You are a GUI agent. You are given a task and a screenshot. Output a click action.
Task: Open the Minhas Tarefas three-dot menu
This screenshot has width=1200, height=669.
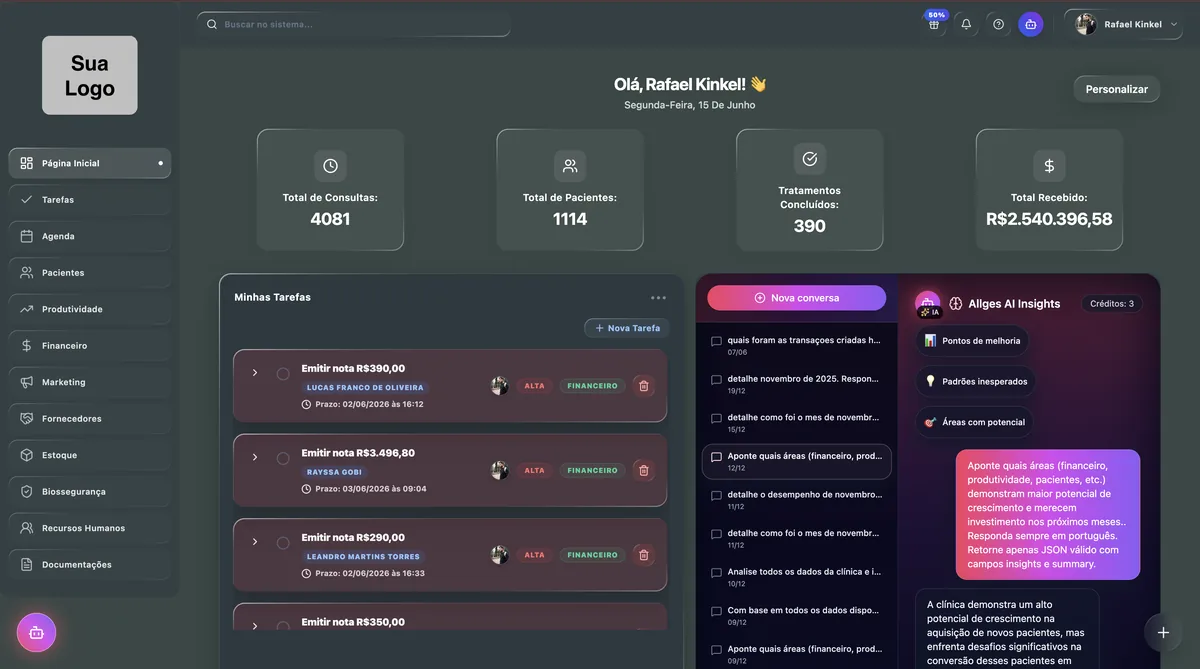click(658, 297)
